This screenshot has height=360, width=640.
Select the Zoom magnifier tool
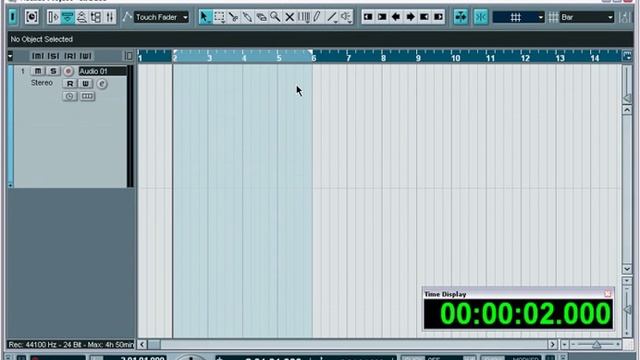coord(276,17)
